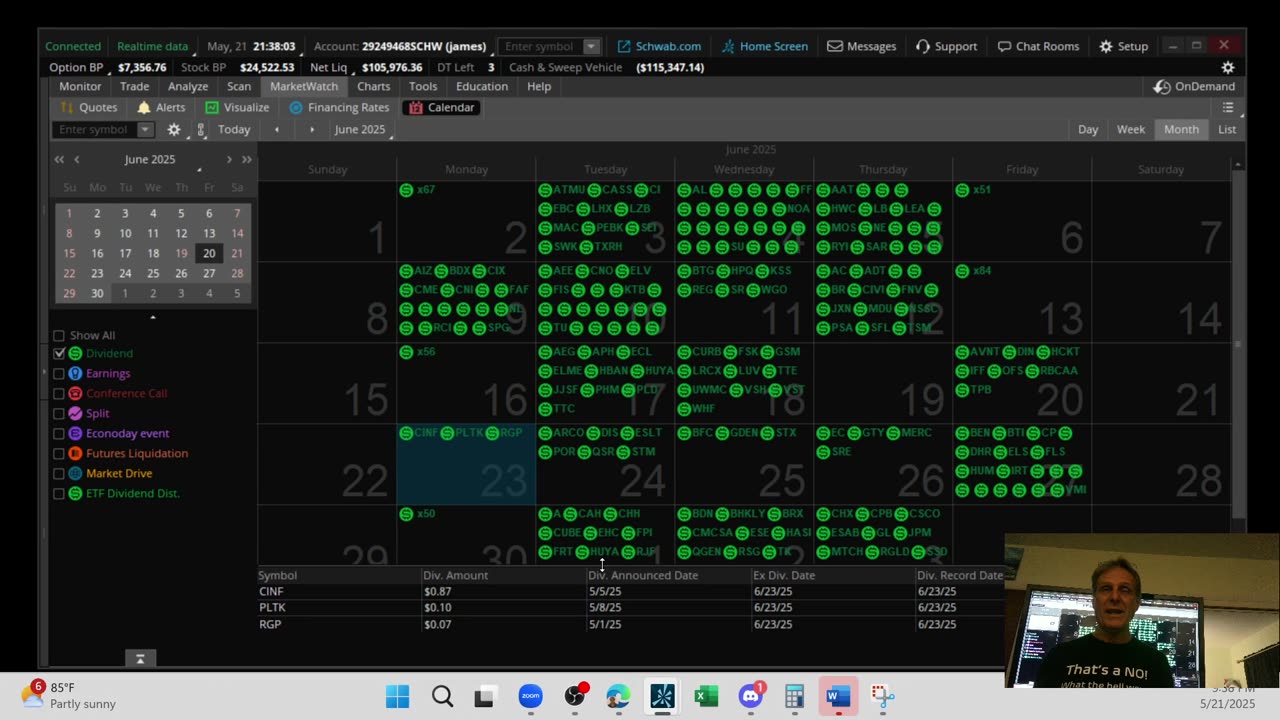This screenshot has width=1280, height=720.
Task: Launch OnDemand mode
Action: point(1194,87)
